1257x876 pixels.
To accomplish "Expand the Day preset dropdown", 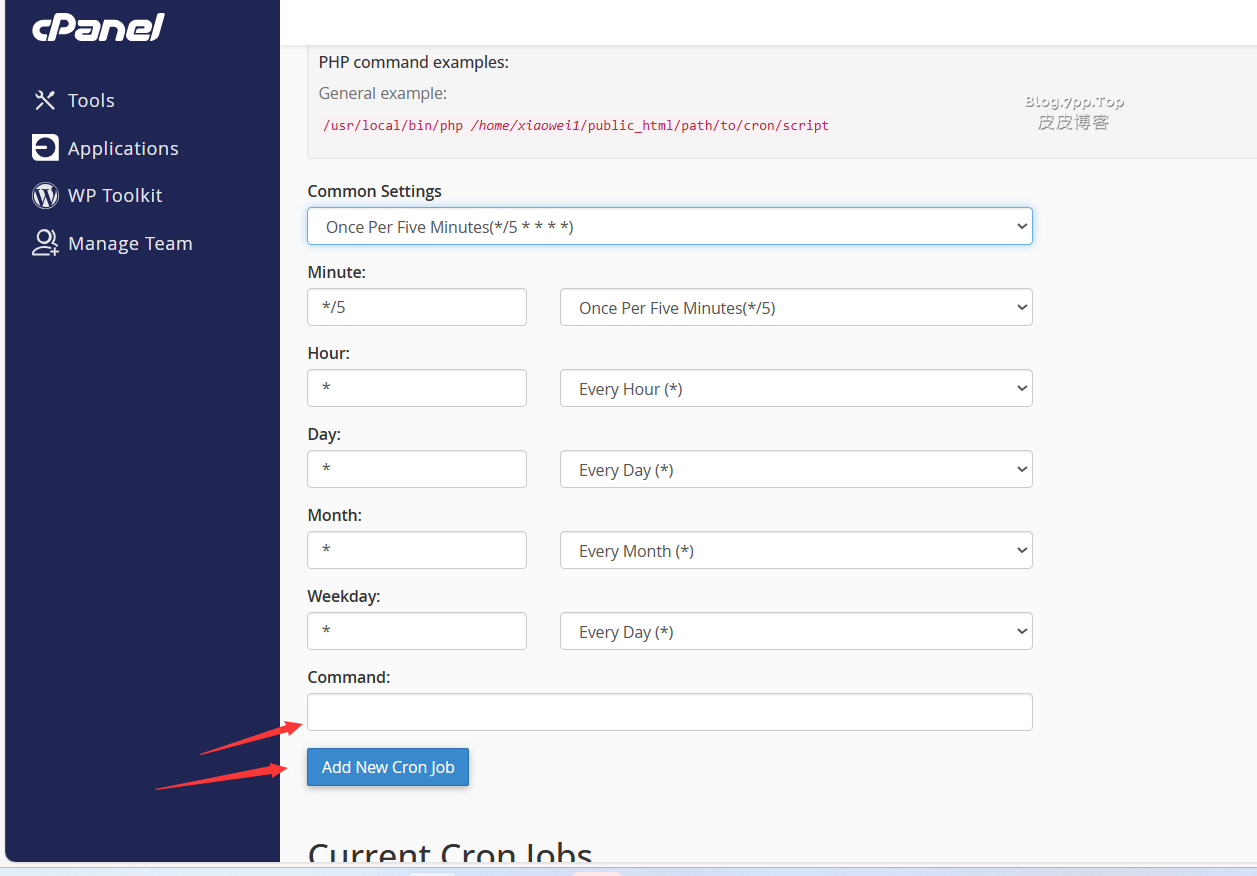I will coord(795,470).
